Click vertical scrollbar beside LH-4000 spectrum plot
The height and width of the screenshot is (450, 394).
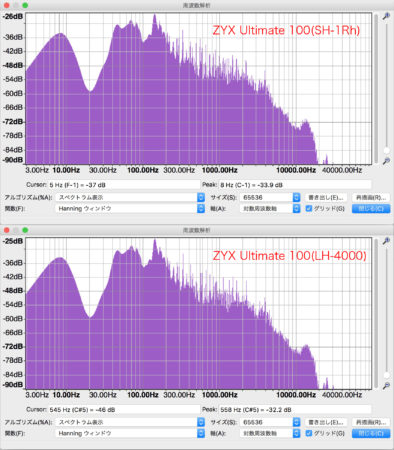click(376, 313)
